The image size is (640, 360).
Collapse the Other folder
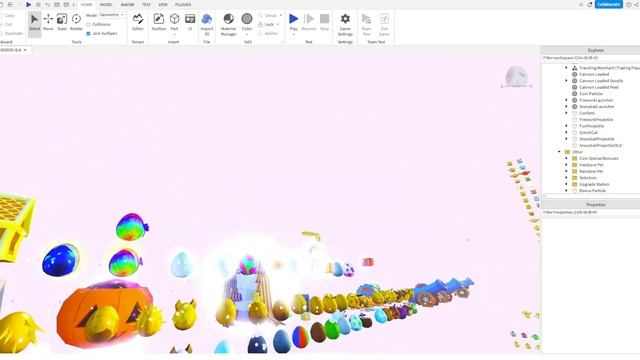click(x=559, y=152)
